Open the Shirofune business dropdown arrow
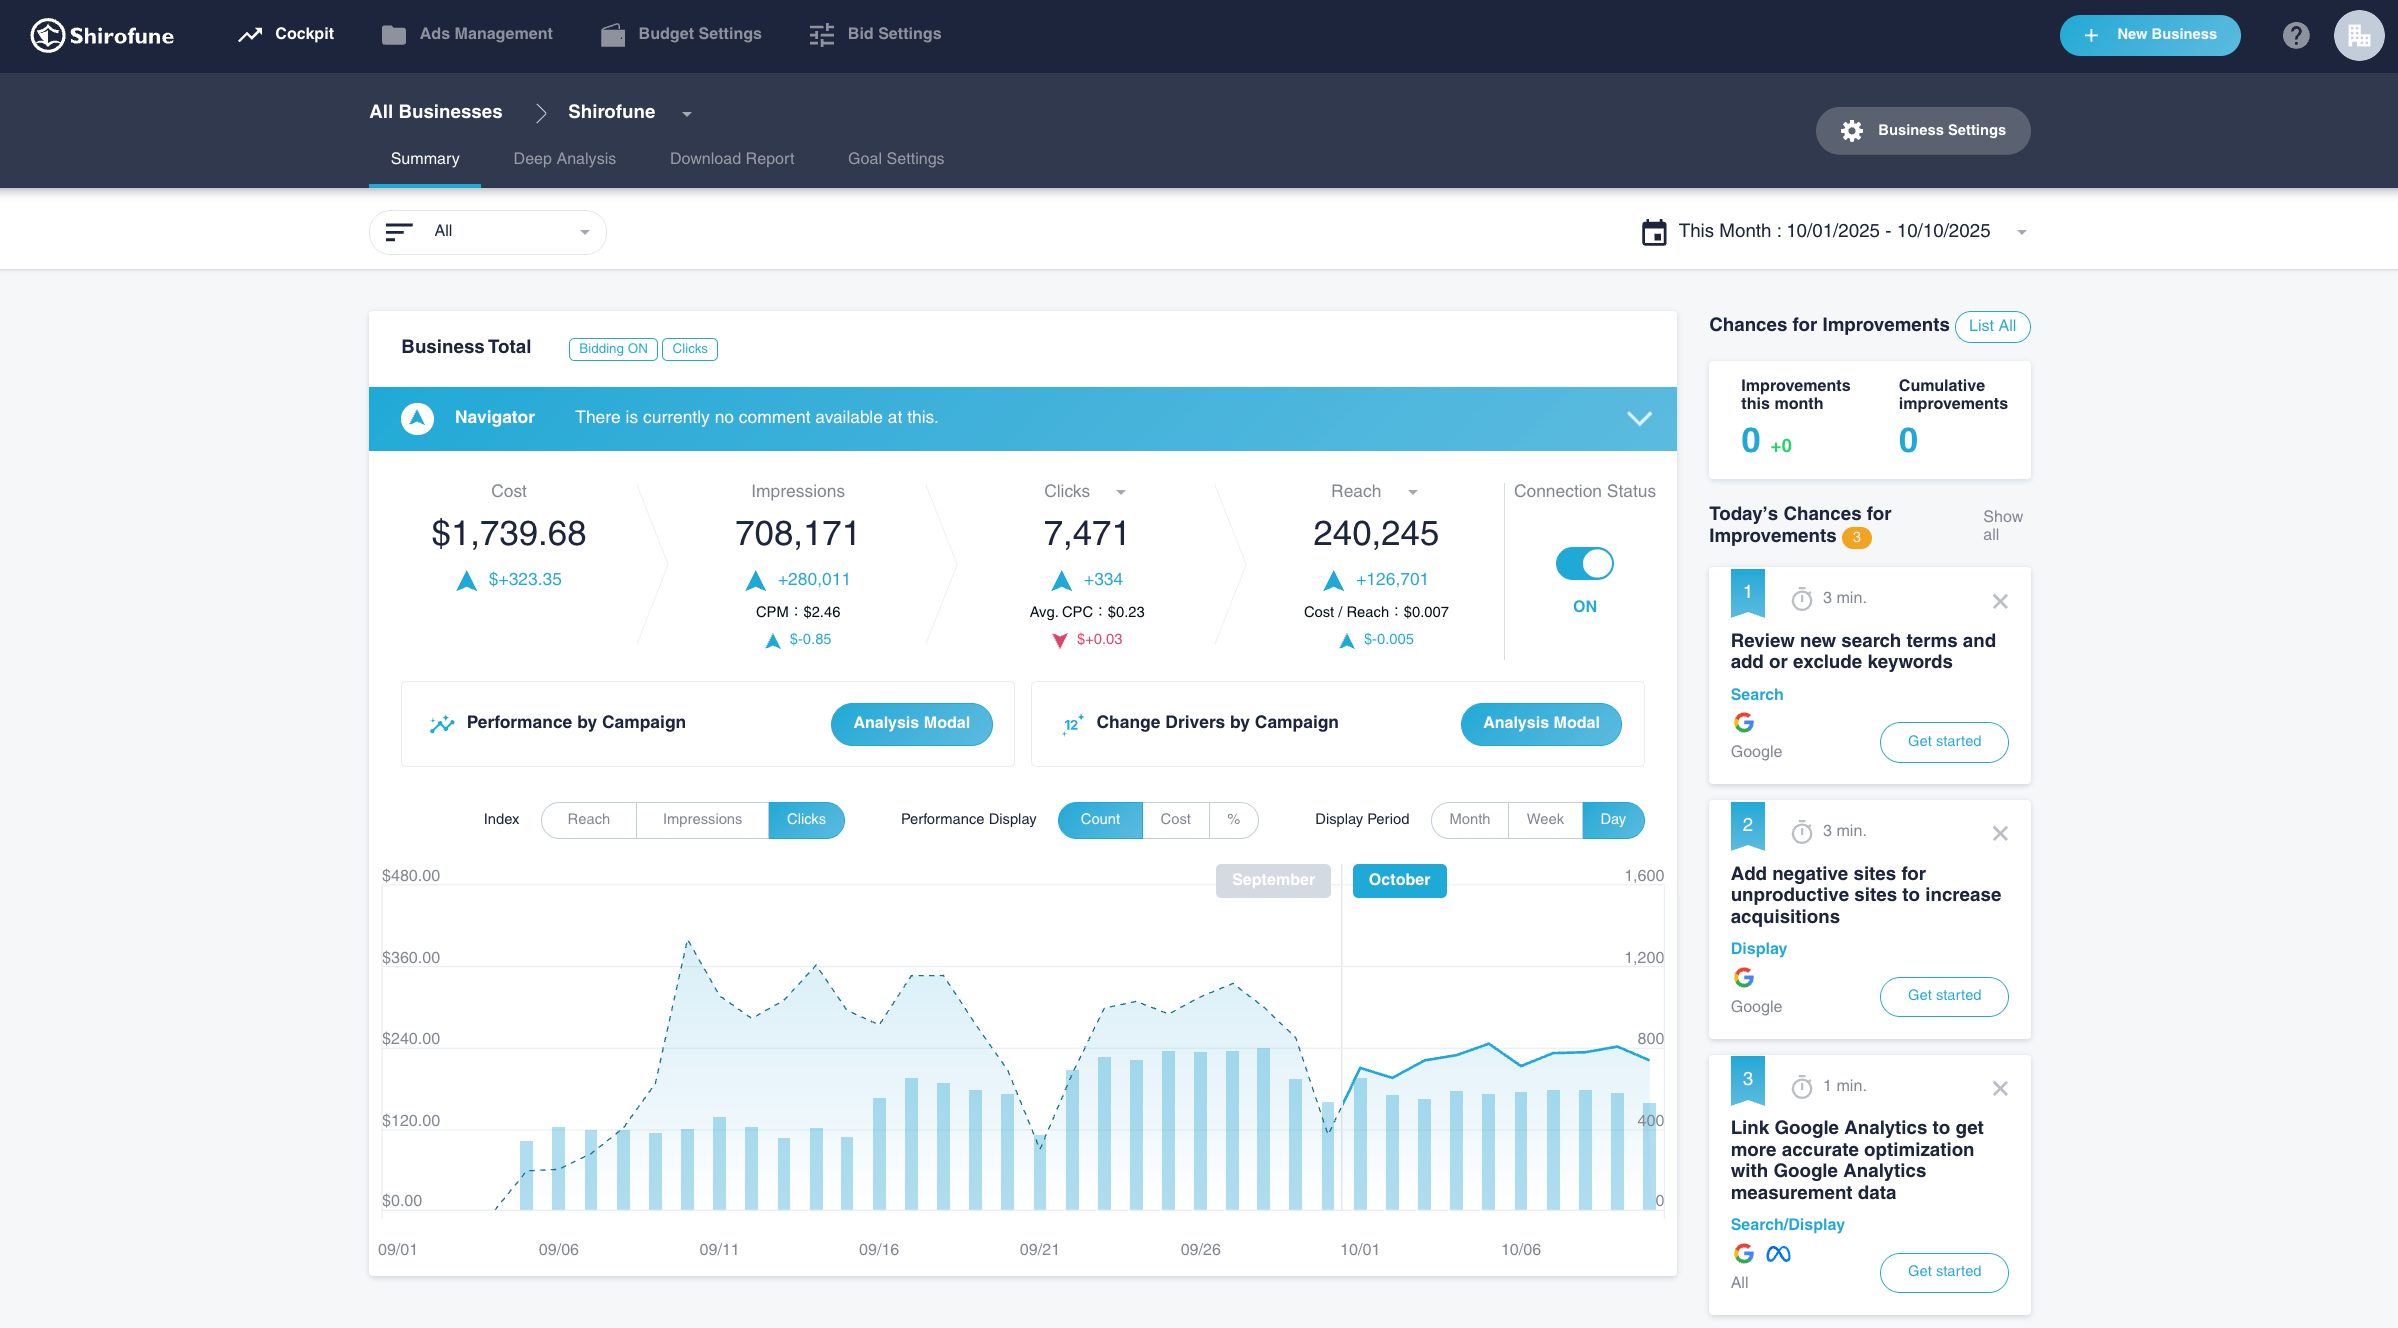2398x1328 pixels. (x=687, y=114)
